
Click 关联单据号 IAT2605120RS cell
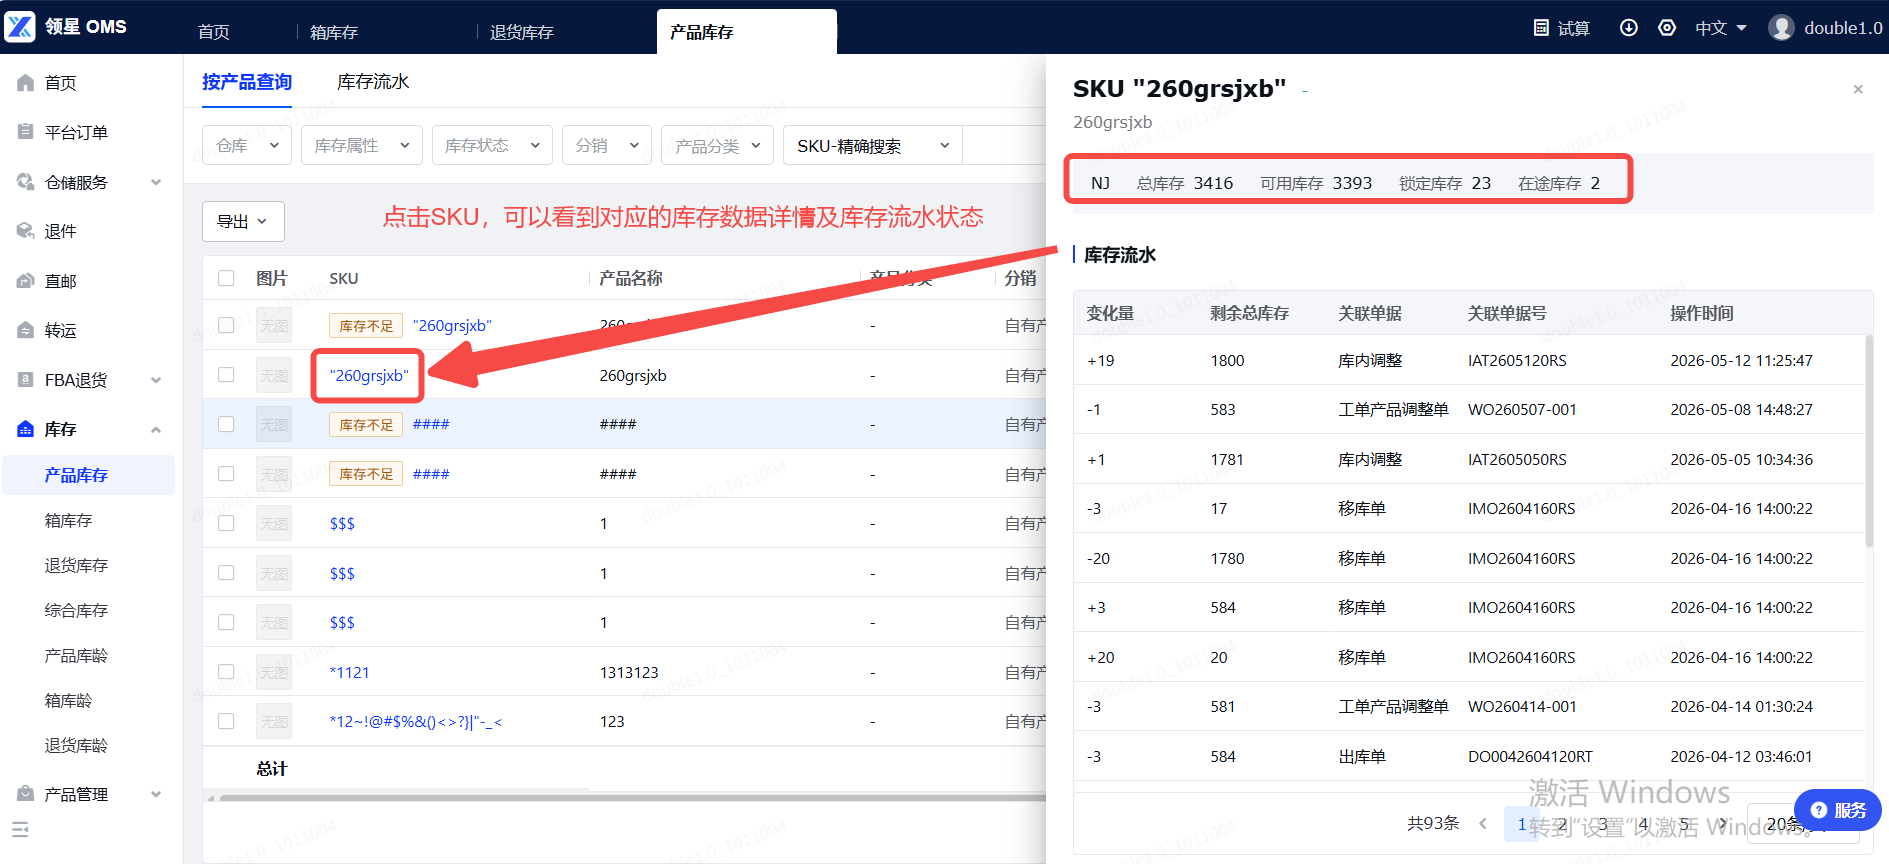point(1517,360)
